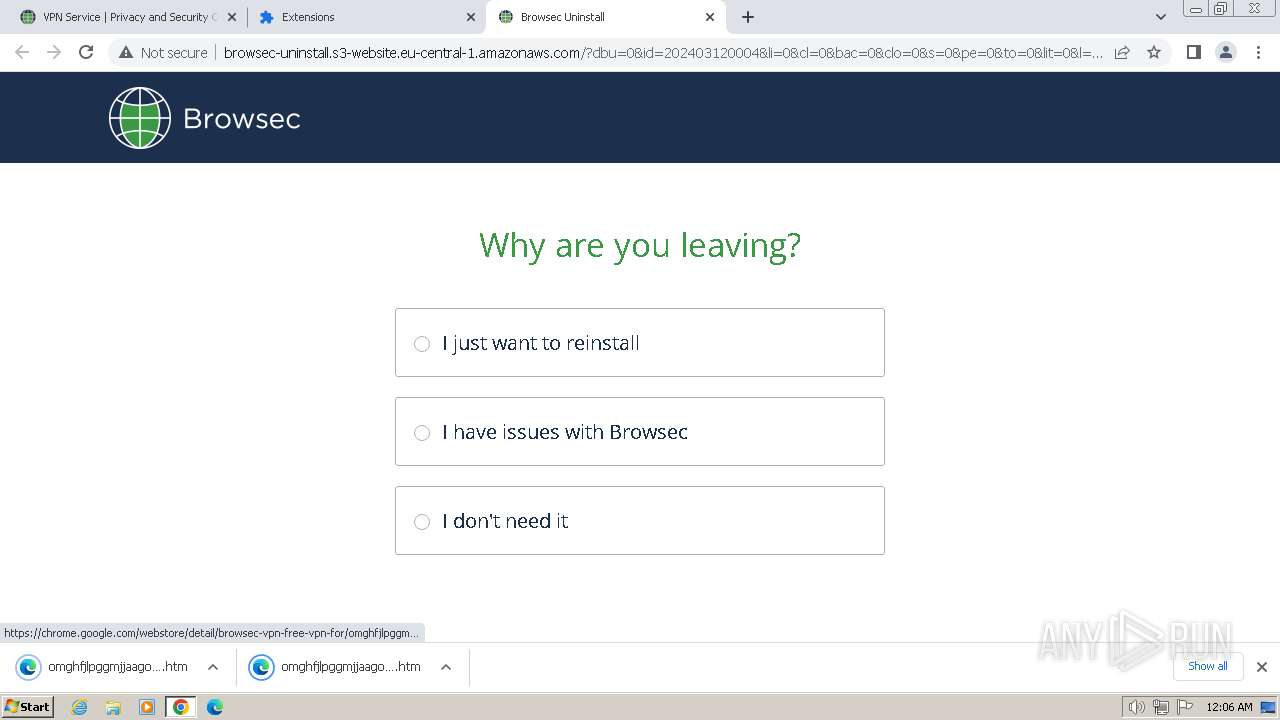Click the address bar URL
The image size is (1280, 720).
663,53
